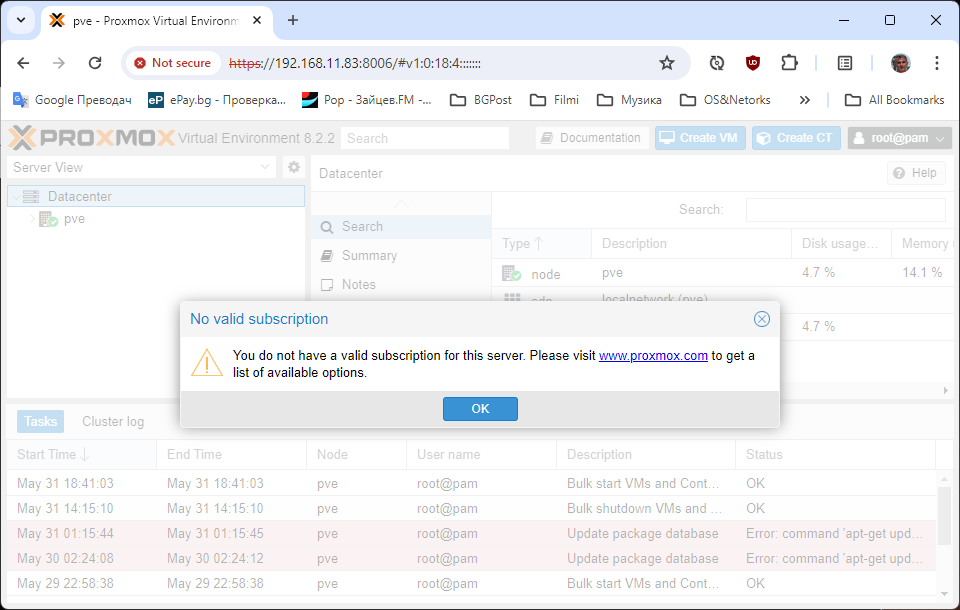Open the www.proxmox.com link

[x=653, y=355]
